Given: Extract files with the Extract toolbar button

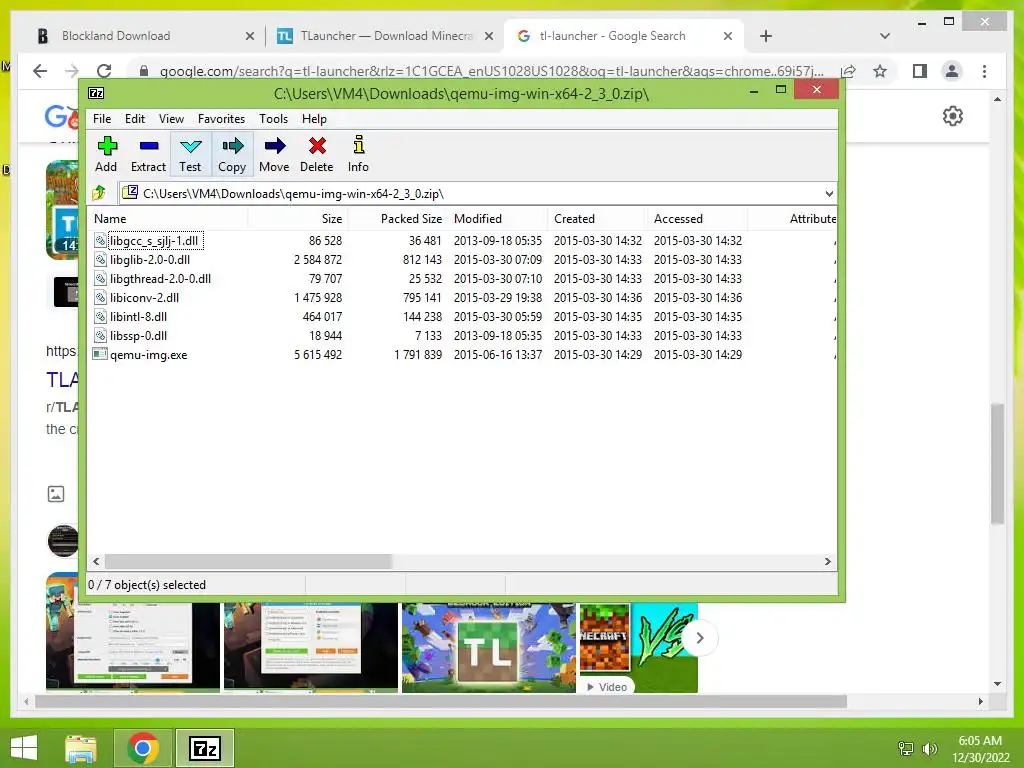Looking at the screenshot, I should click(148, 154).
